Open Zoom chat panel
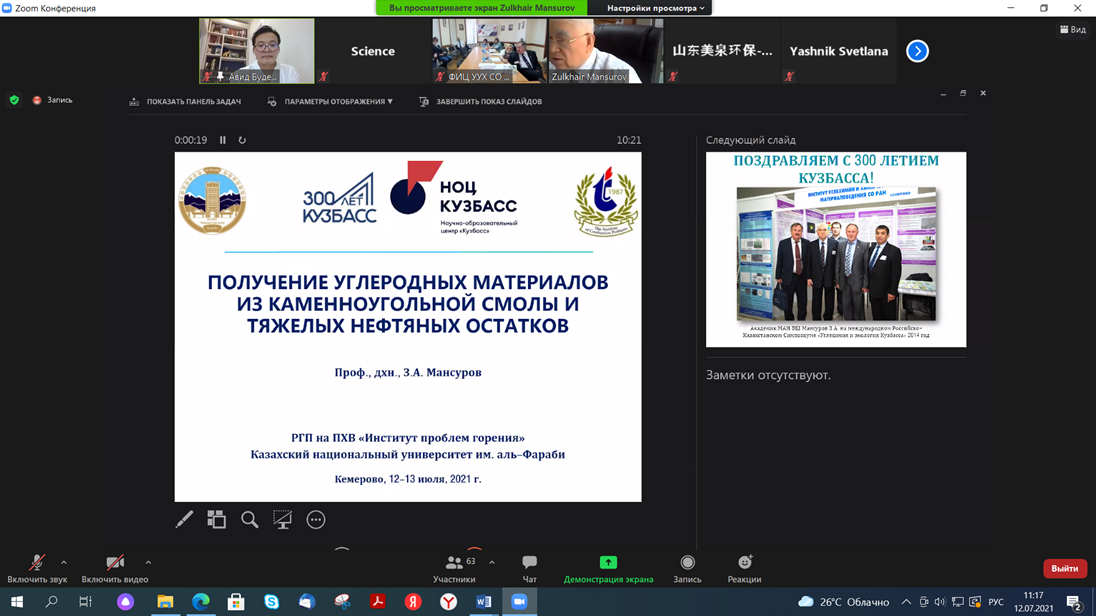The width and height of the screenshot is (1096, 616). click(x=529, y=568)
